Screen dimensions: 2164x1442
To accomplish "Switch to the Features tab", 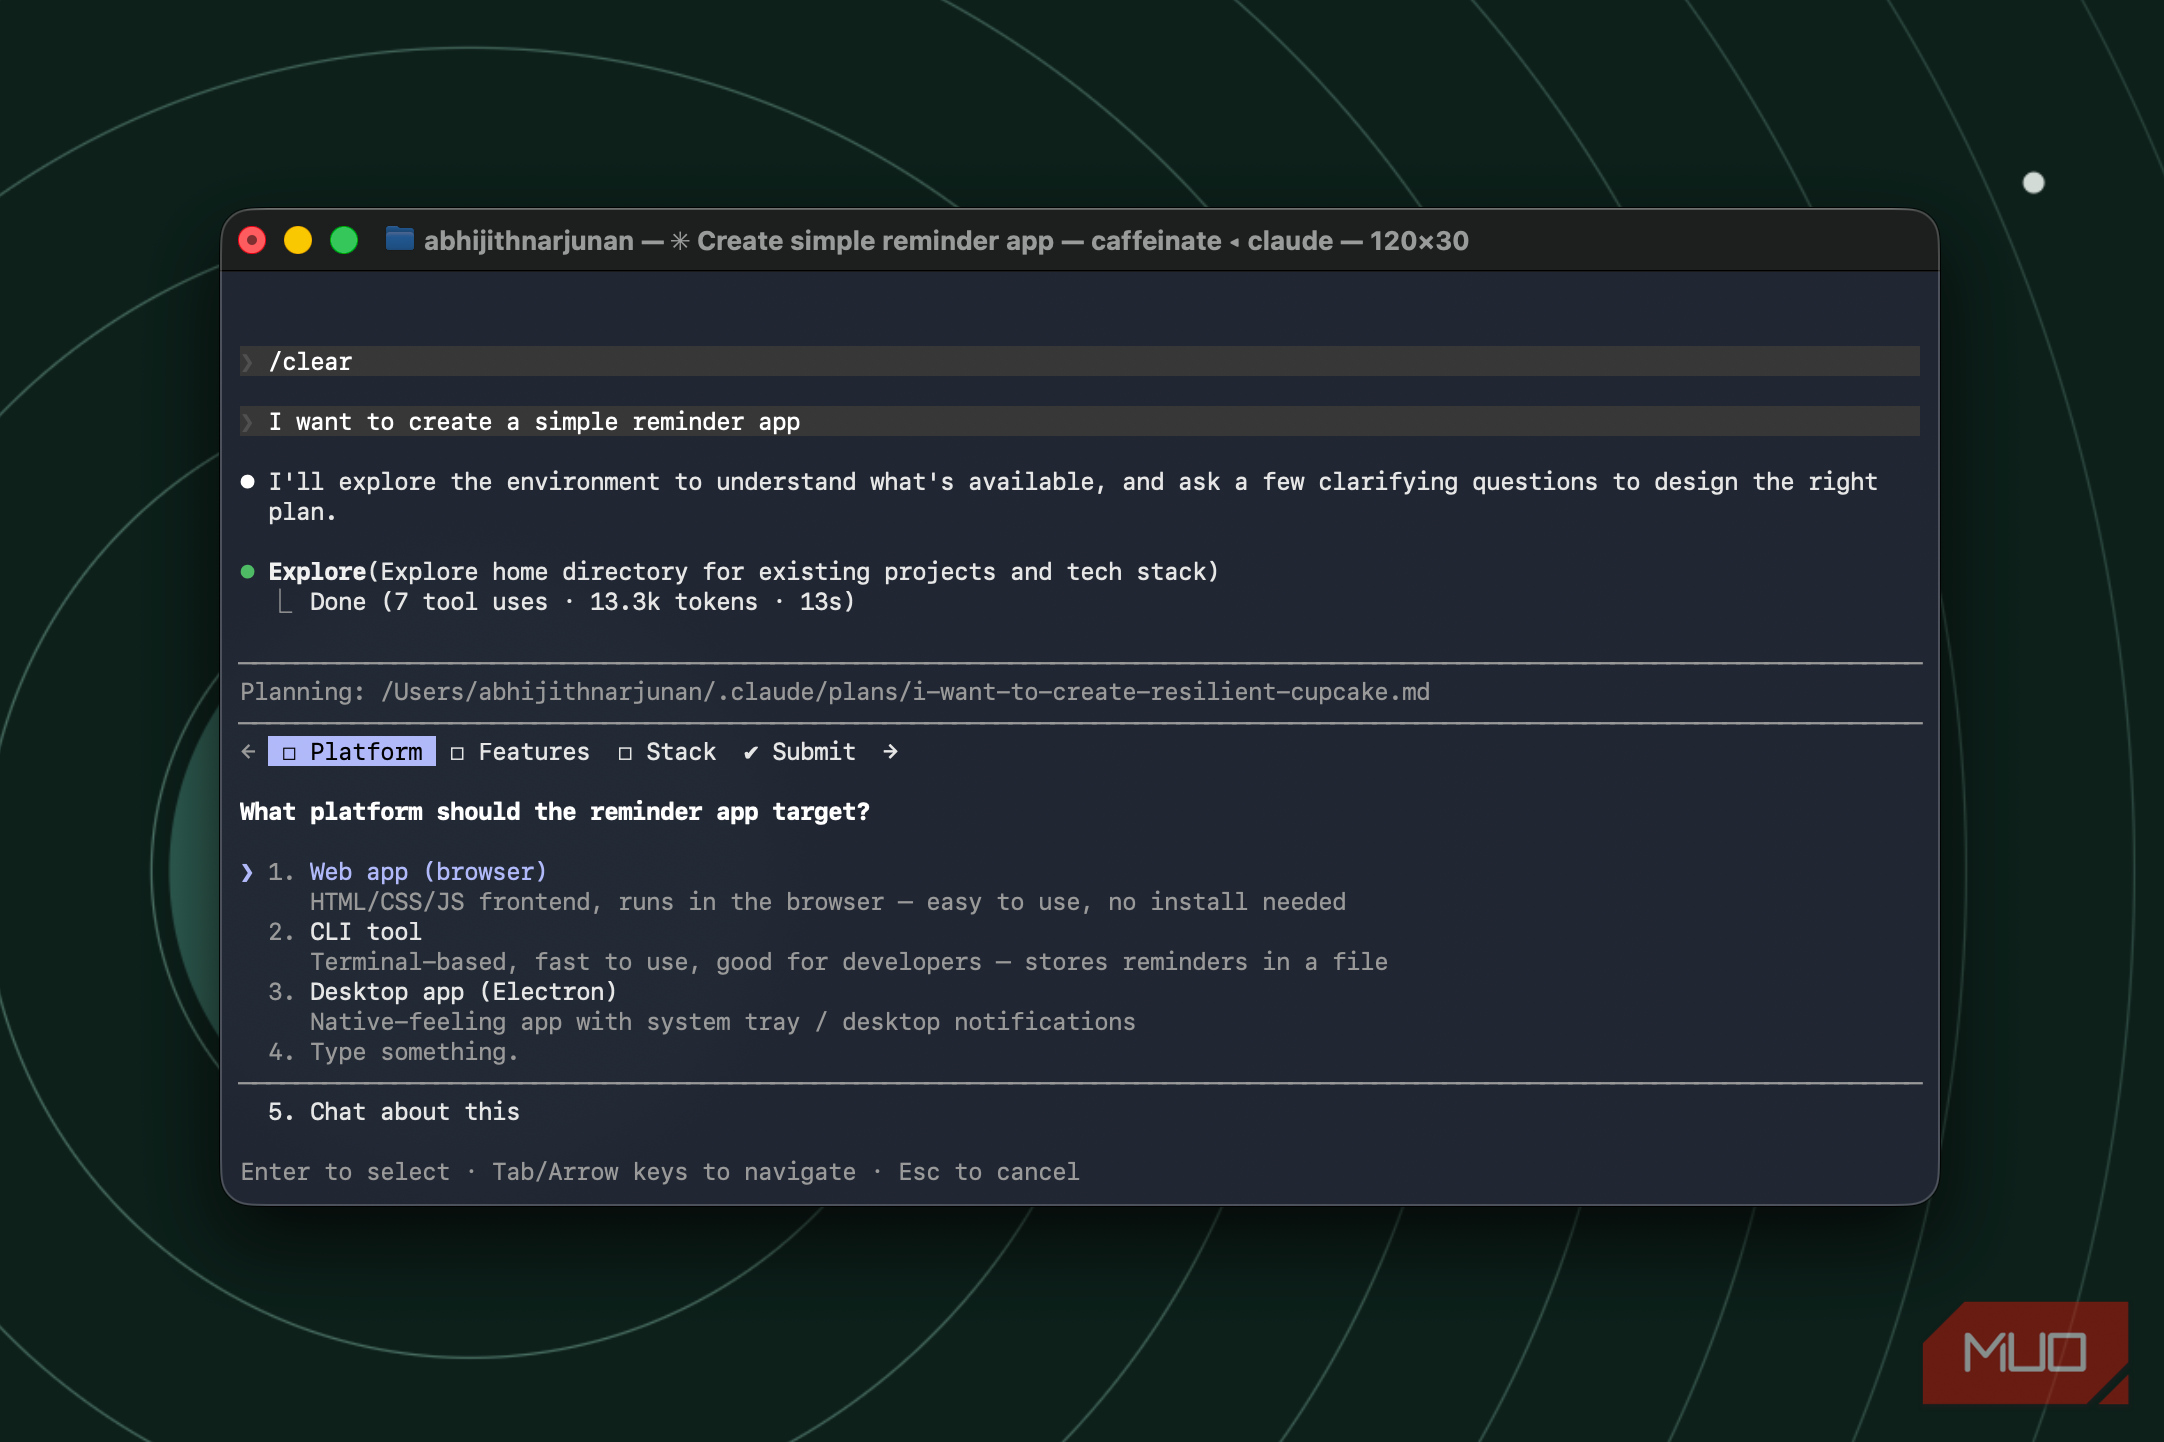I will click(x=520, y=752).
